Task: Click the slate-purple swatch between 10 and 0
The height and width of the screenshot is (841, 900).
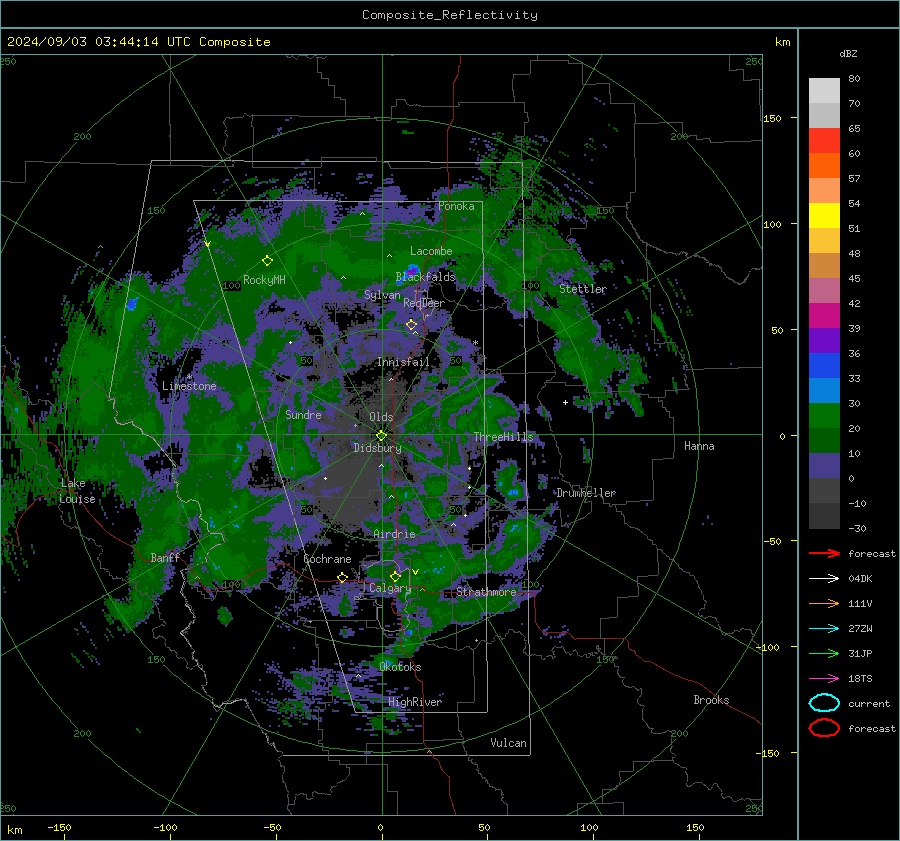Action: pos(824,466)
